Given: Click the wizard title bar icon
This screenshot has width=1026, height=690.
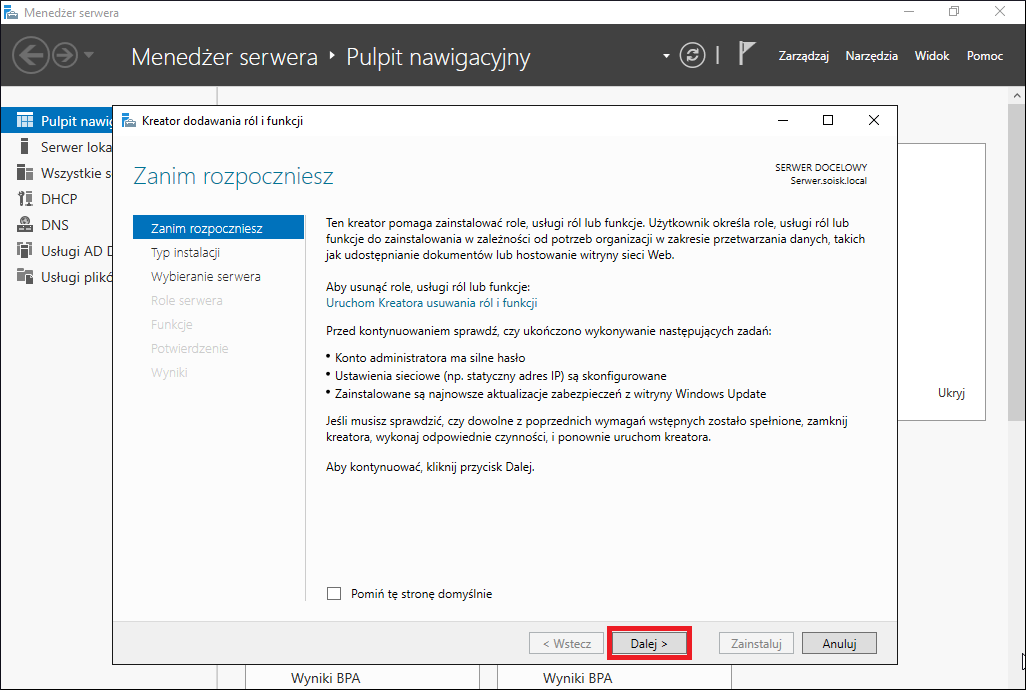Looking at the screenshot, I should tap(129, 121).
